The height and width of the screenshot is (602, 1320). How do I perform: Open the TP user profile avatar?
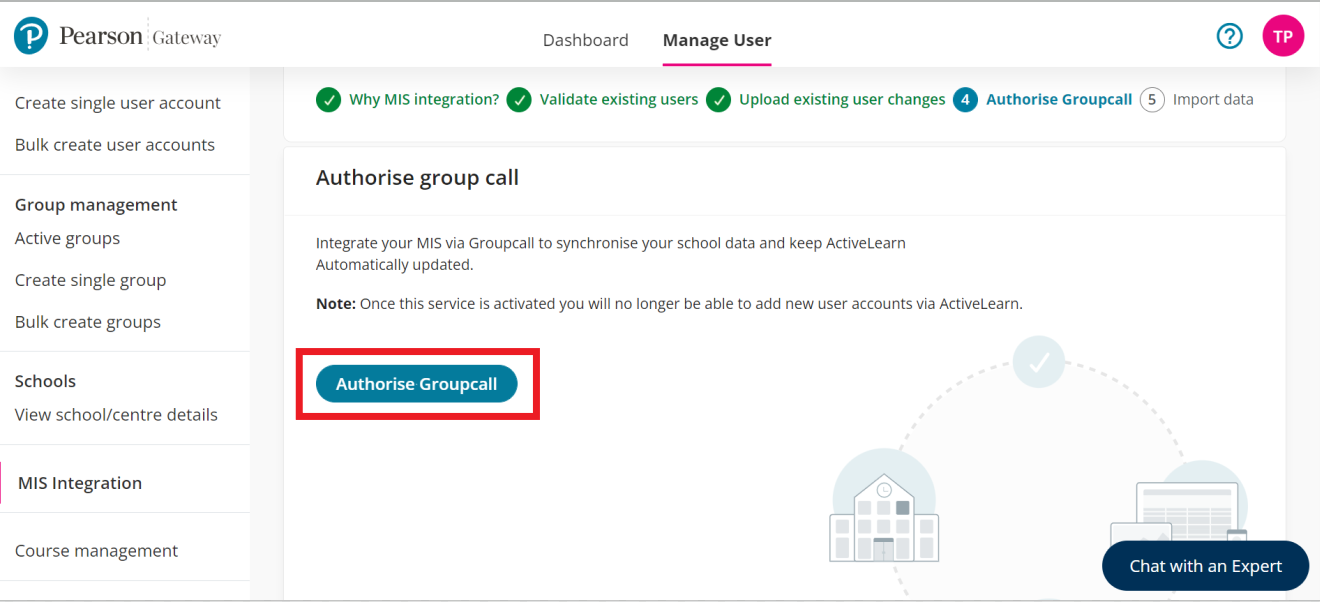(x=1282, y=37)
